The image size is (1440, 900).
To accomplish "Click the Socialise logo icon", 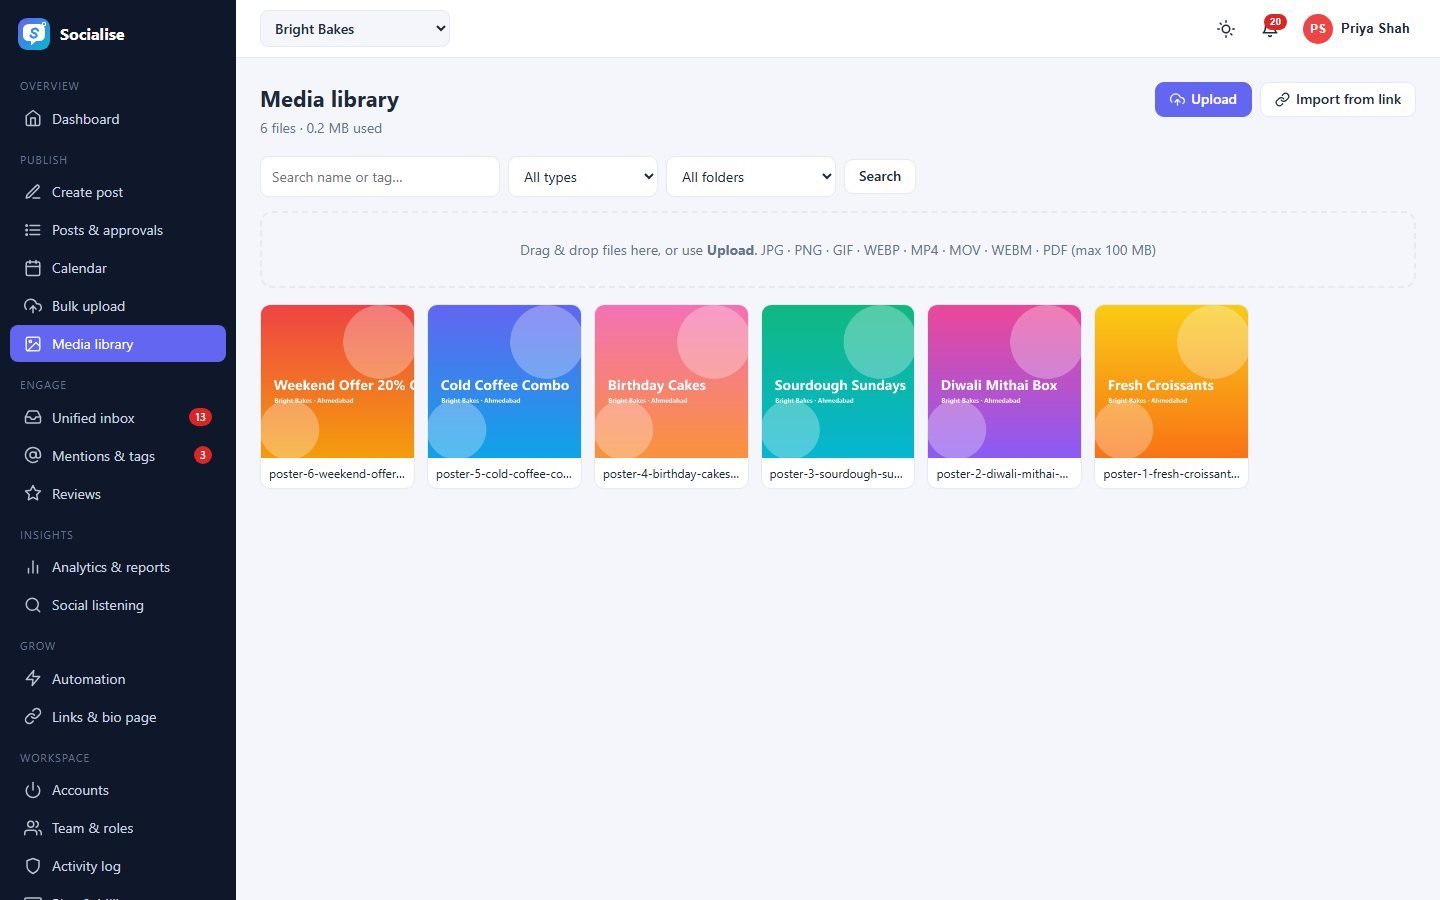I will (34, 34).
